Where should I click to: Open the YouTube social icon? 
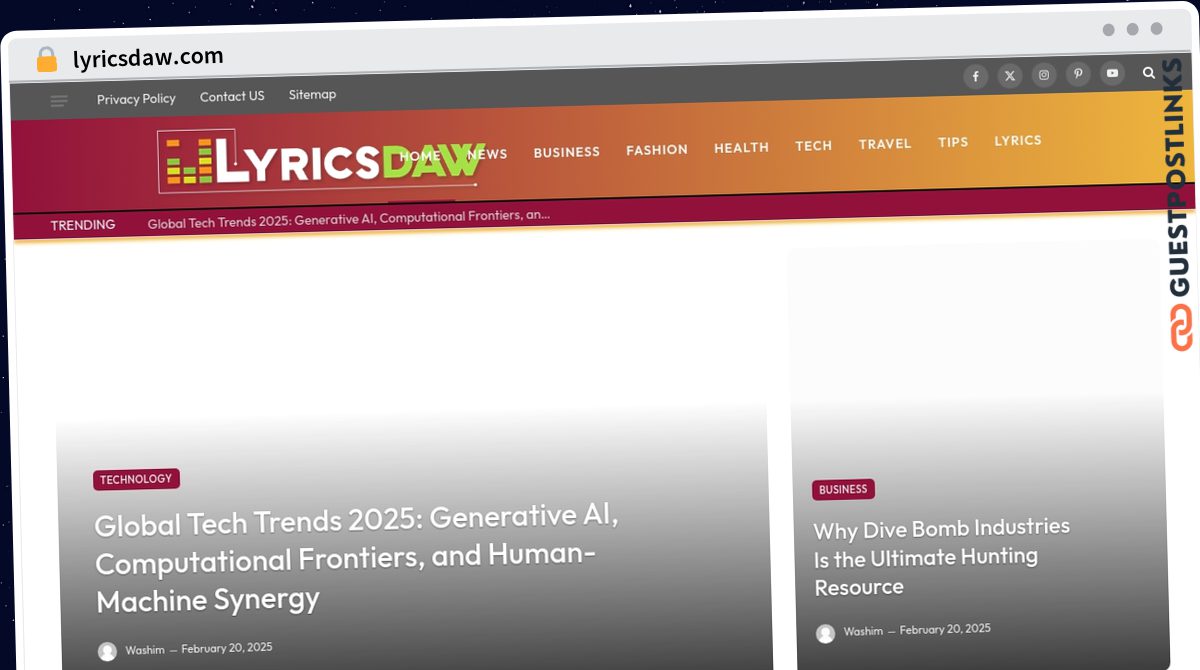(1112, 73)
